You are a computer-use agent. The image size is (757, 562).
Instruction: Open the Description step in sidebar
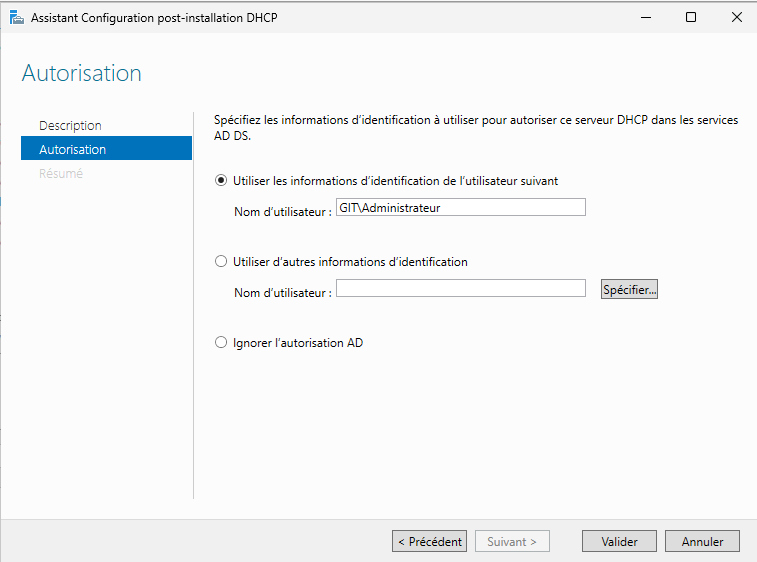pyautogui.click(x=70, y=126)
